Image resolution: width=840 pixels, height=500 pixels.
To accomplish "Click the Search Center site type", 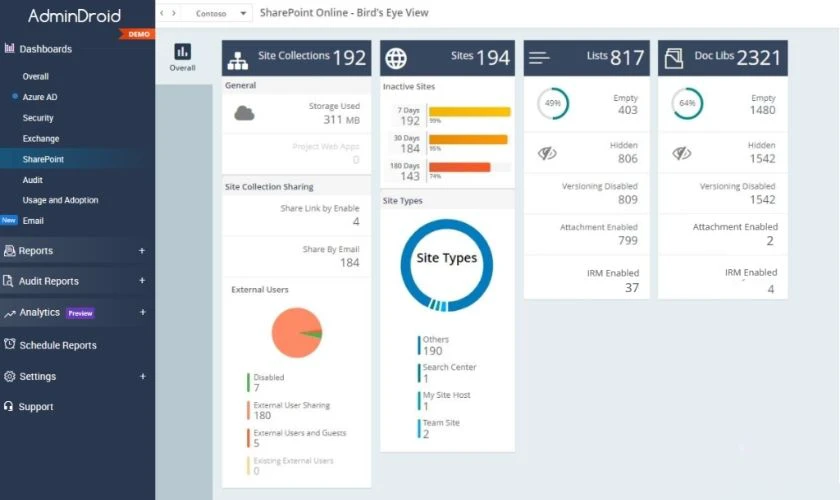I will [449, 373].
